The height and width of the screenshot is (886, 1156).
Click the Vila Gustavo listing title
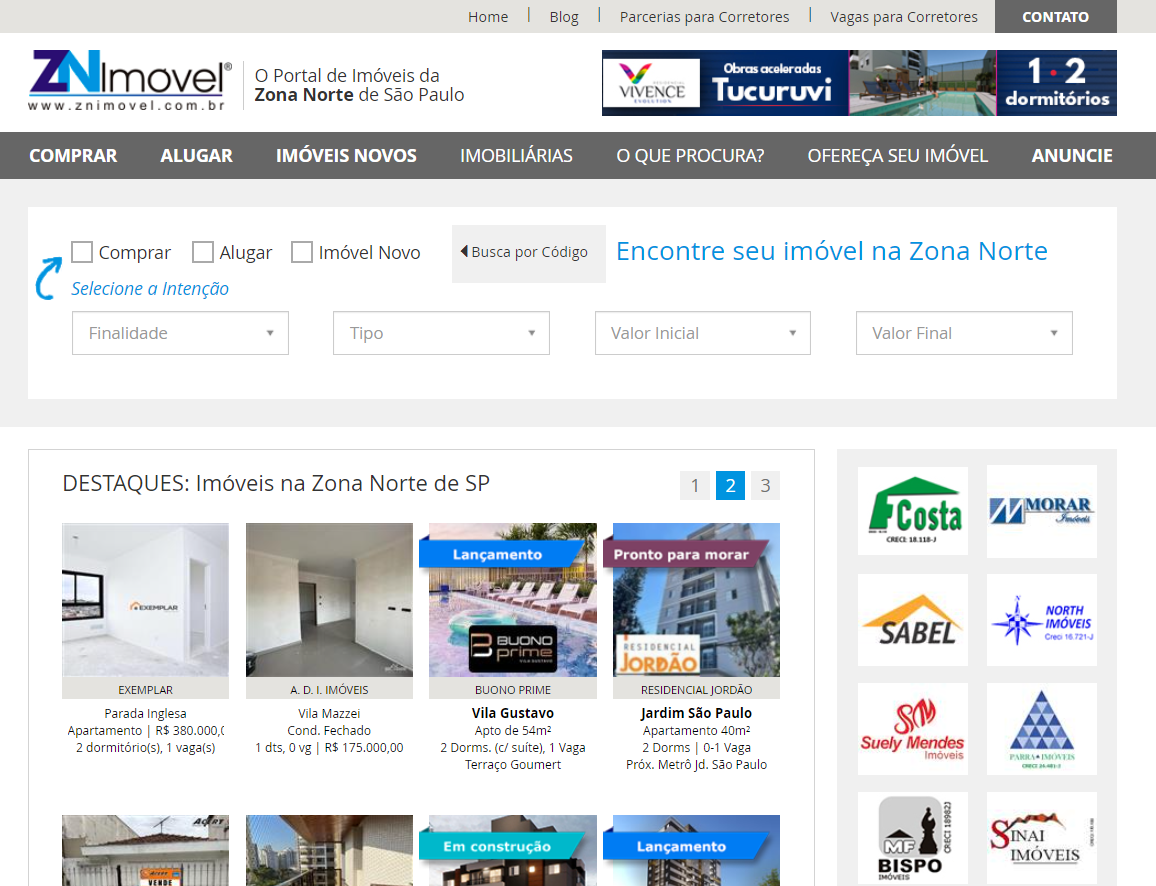tap(513, 713)
